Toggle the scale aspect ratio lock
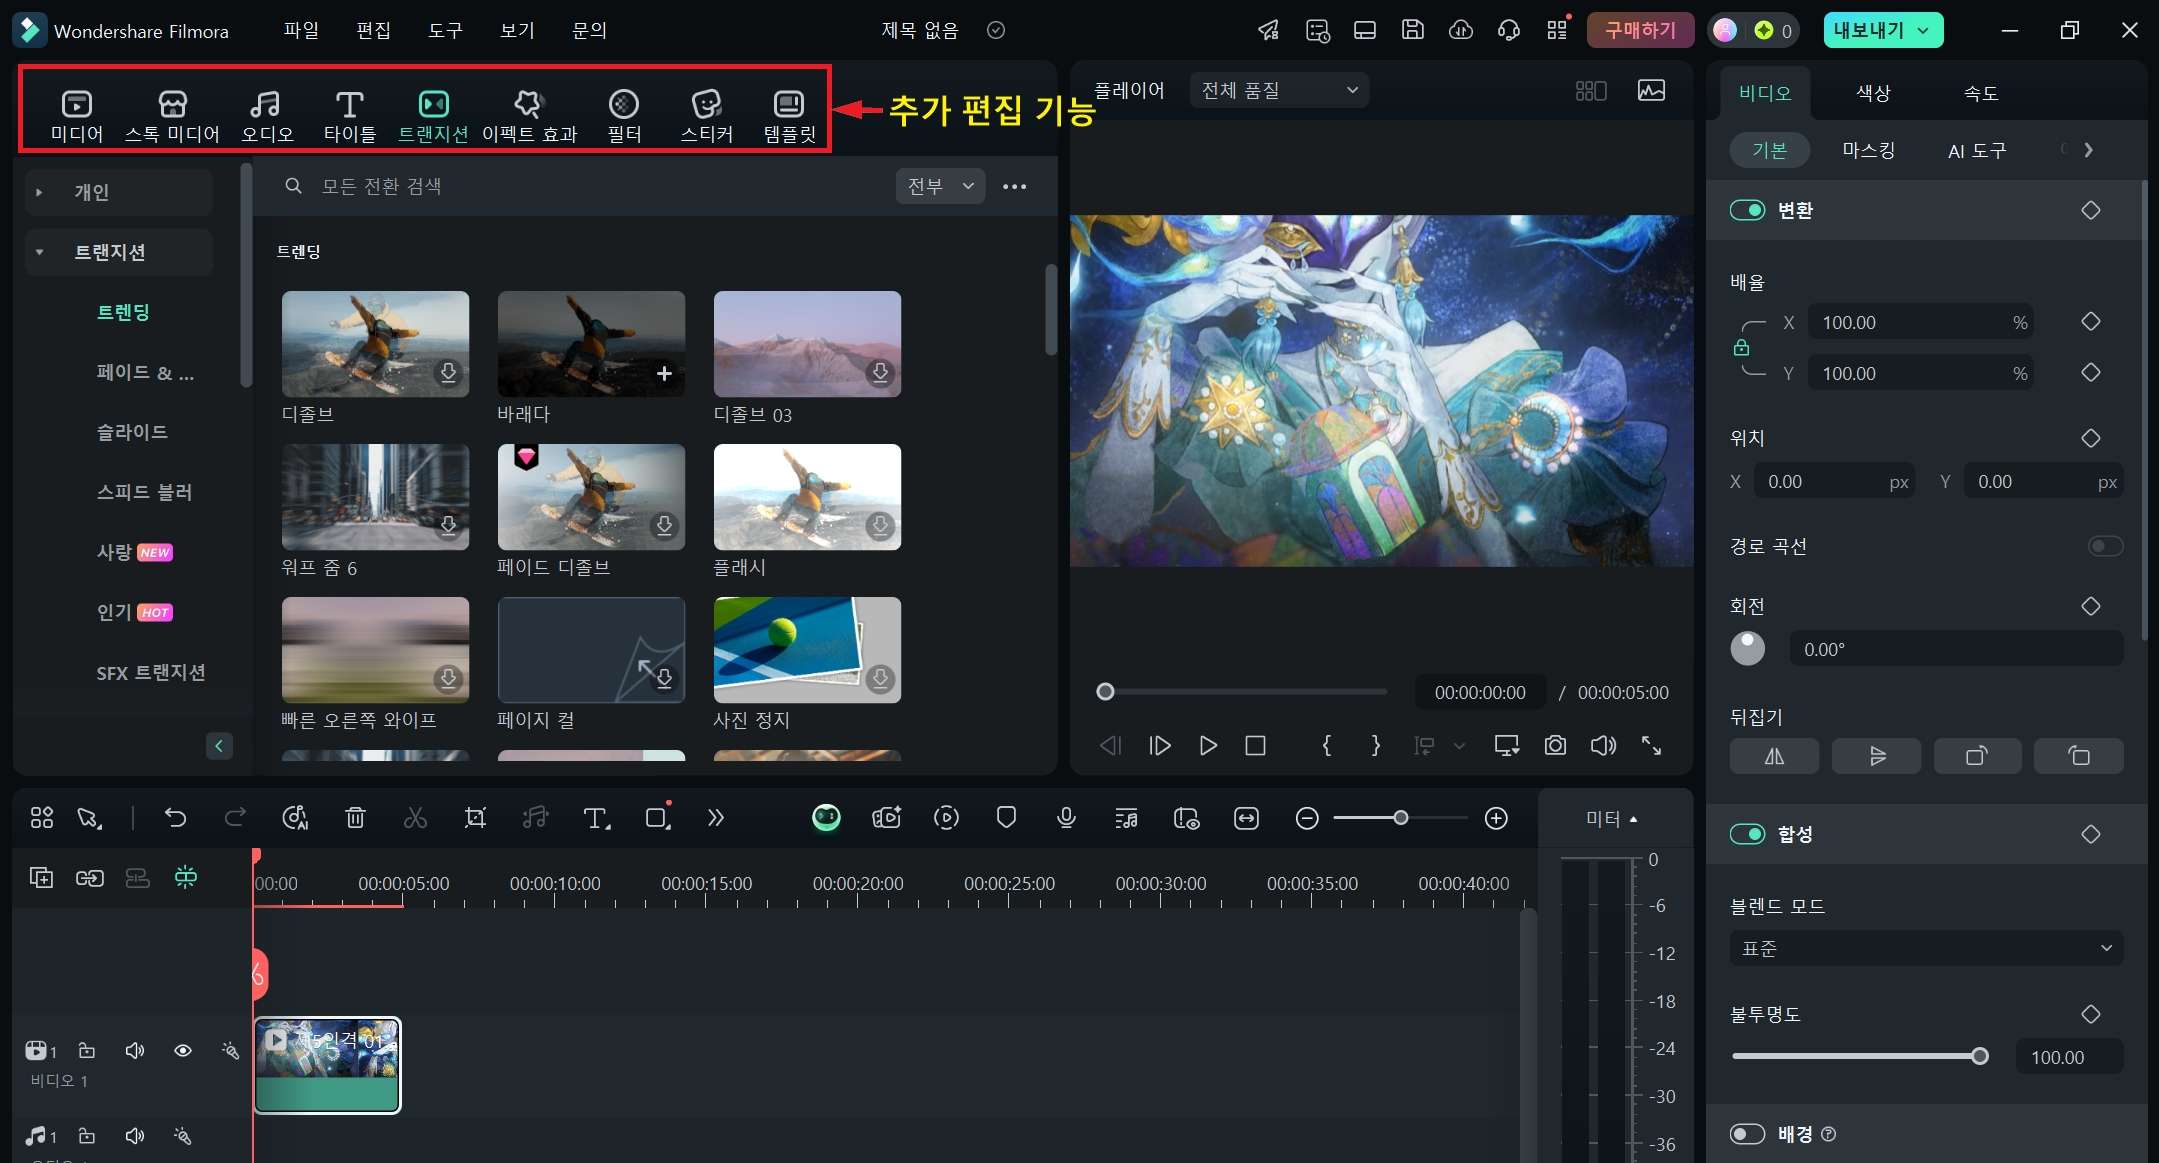2159x1163 pixels. coord(1741,348)
